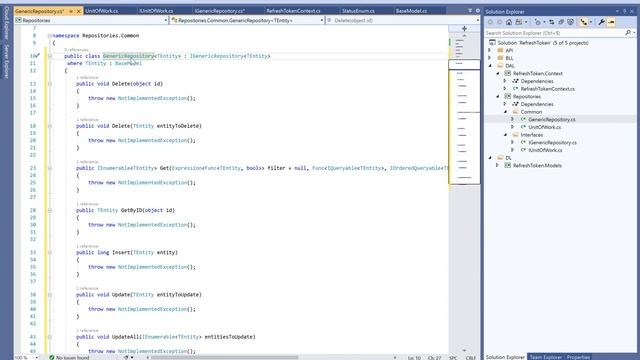This screenshot has height=360, width=640.
Task: Click the split editor plus icon
Action: coord(464,28)
